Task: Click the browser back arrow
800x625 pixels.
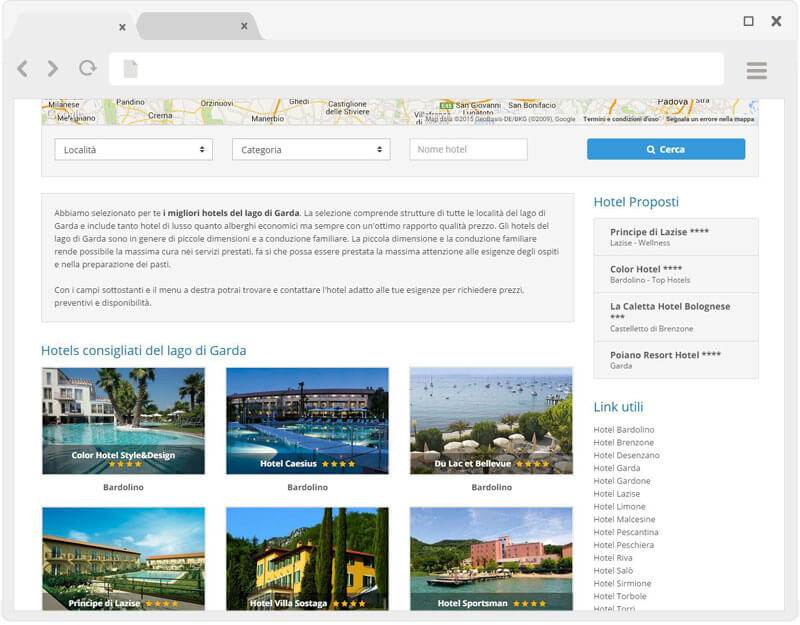Action: point(22,69)
